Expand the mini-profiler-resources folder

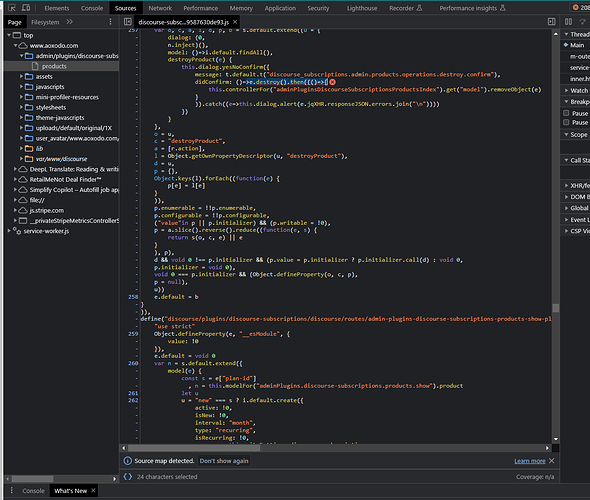point(21,97)
